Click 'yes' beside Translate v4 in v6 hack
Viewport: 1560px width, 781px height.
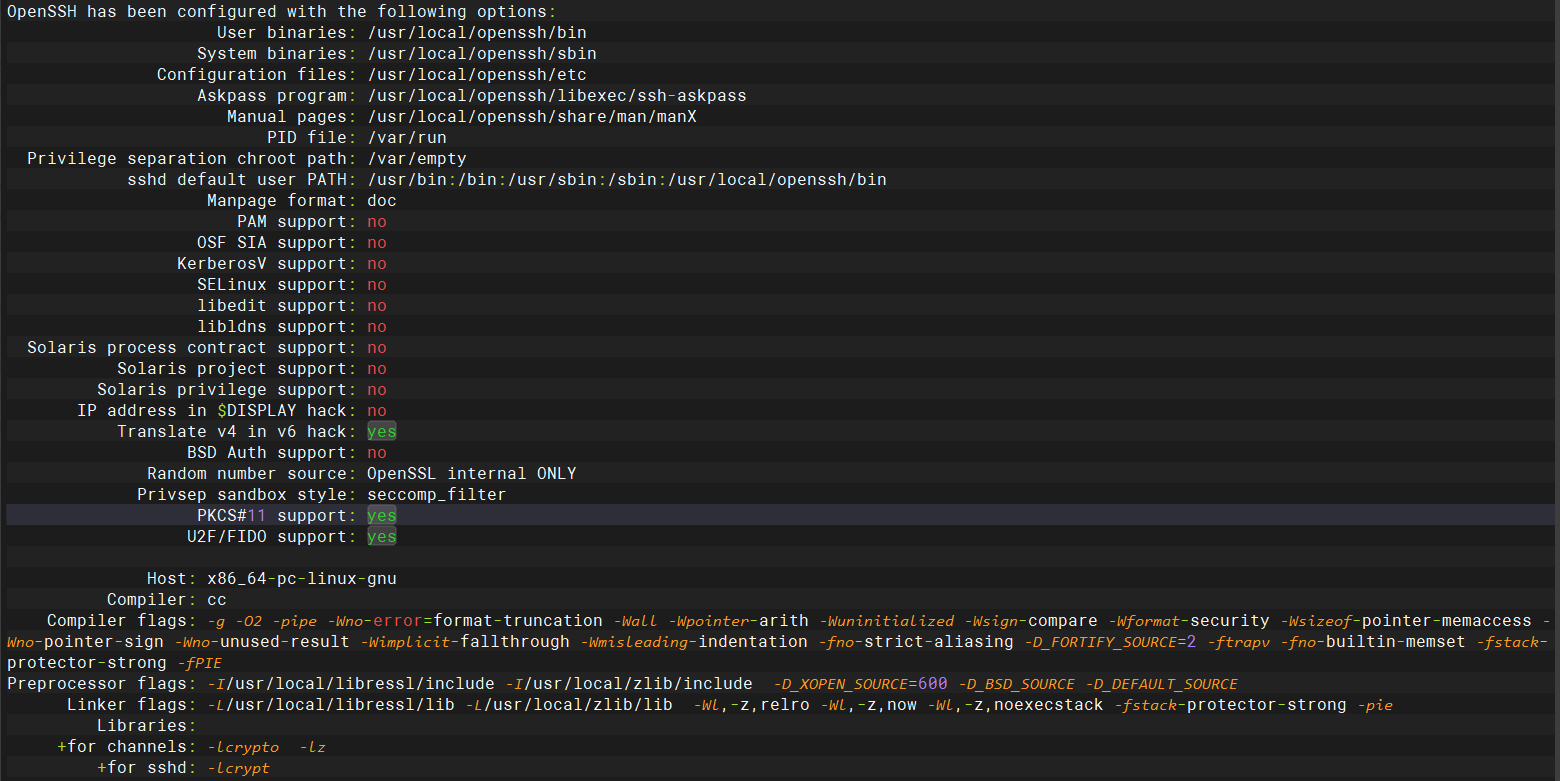tap(382, 432)
